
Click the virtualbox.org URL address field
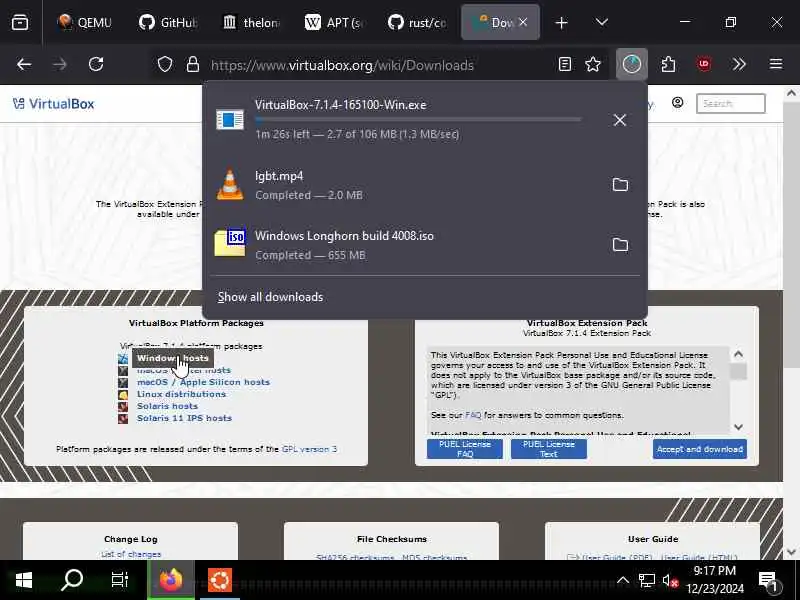342,65
